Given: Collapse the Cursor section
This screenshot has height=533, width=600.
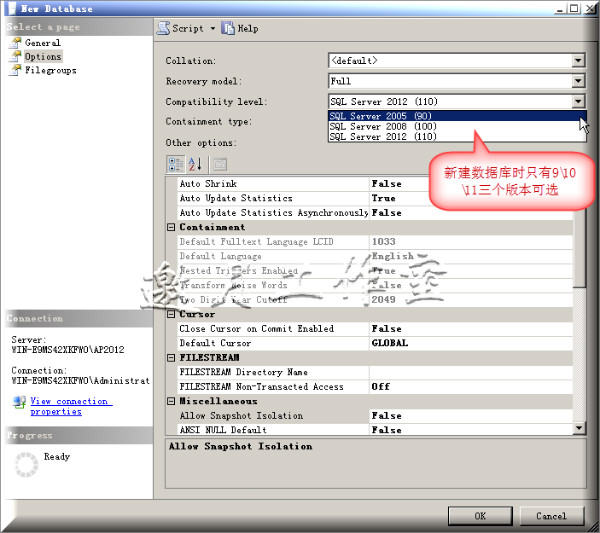Looking at the screenshot, I should click(x=171, y=314).
